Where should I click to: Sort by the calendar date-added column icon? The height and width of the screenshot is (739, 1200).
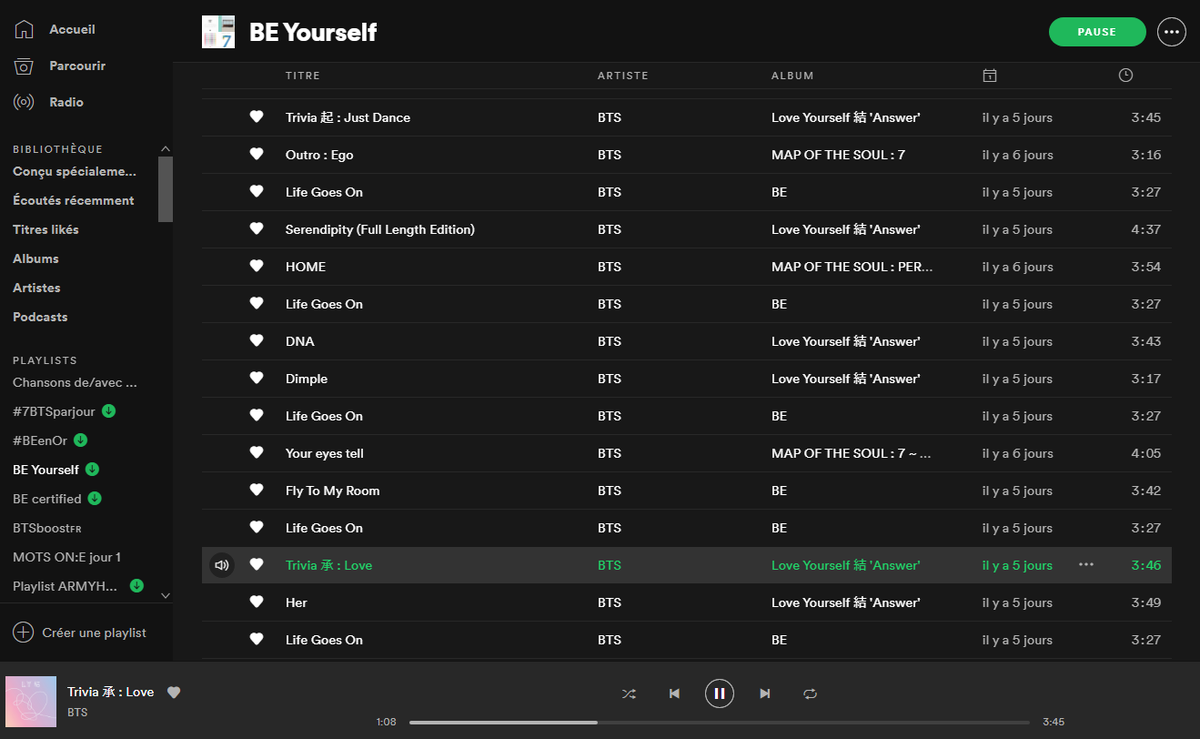click(x=989, y=75)
